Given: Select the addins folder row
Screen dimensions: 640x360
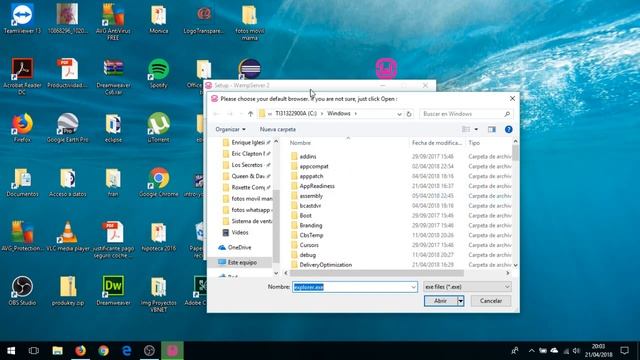Looking at the screenshot, I should (x=308, y=157).
